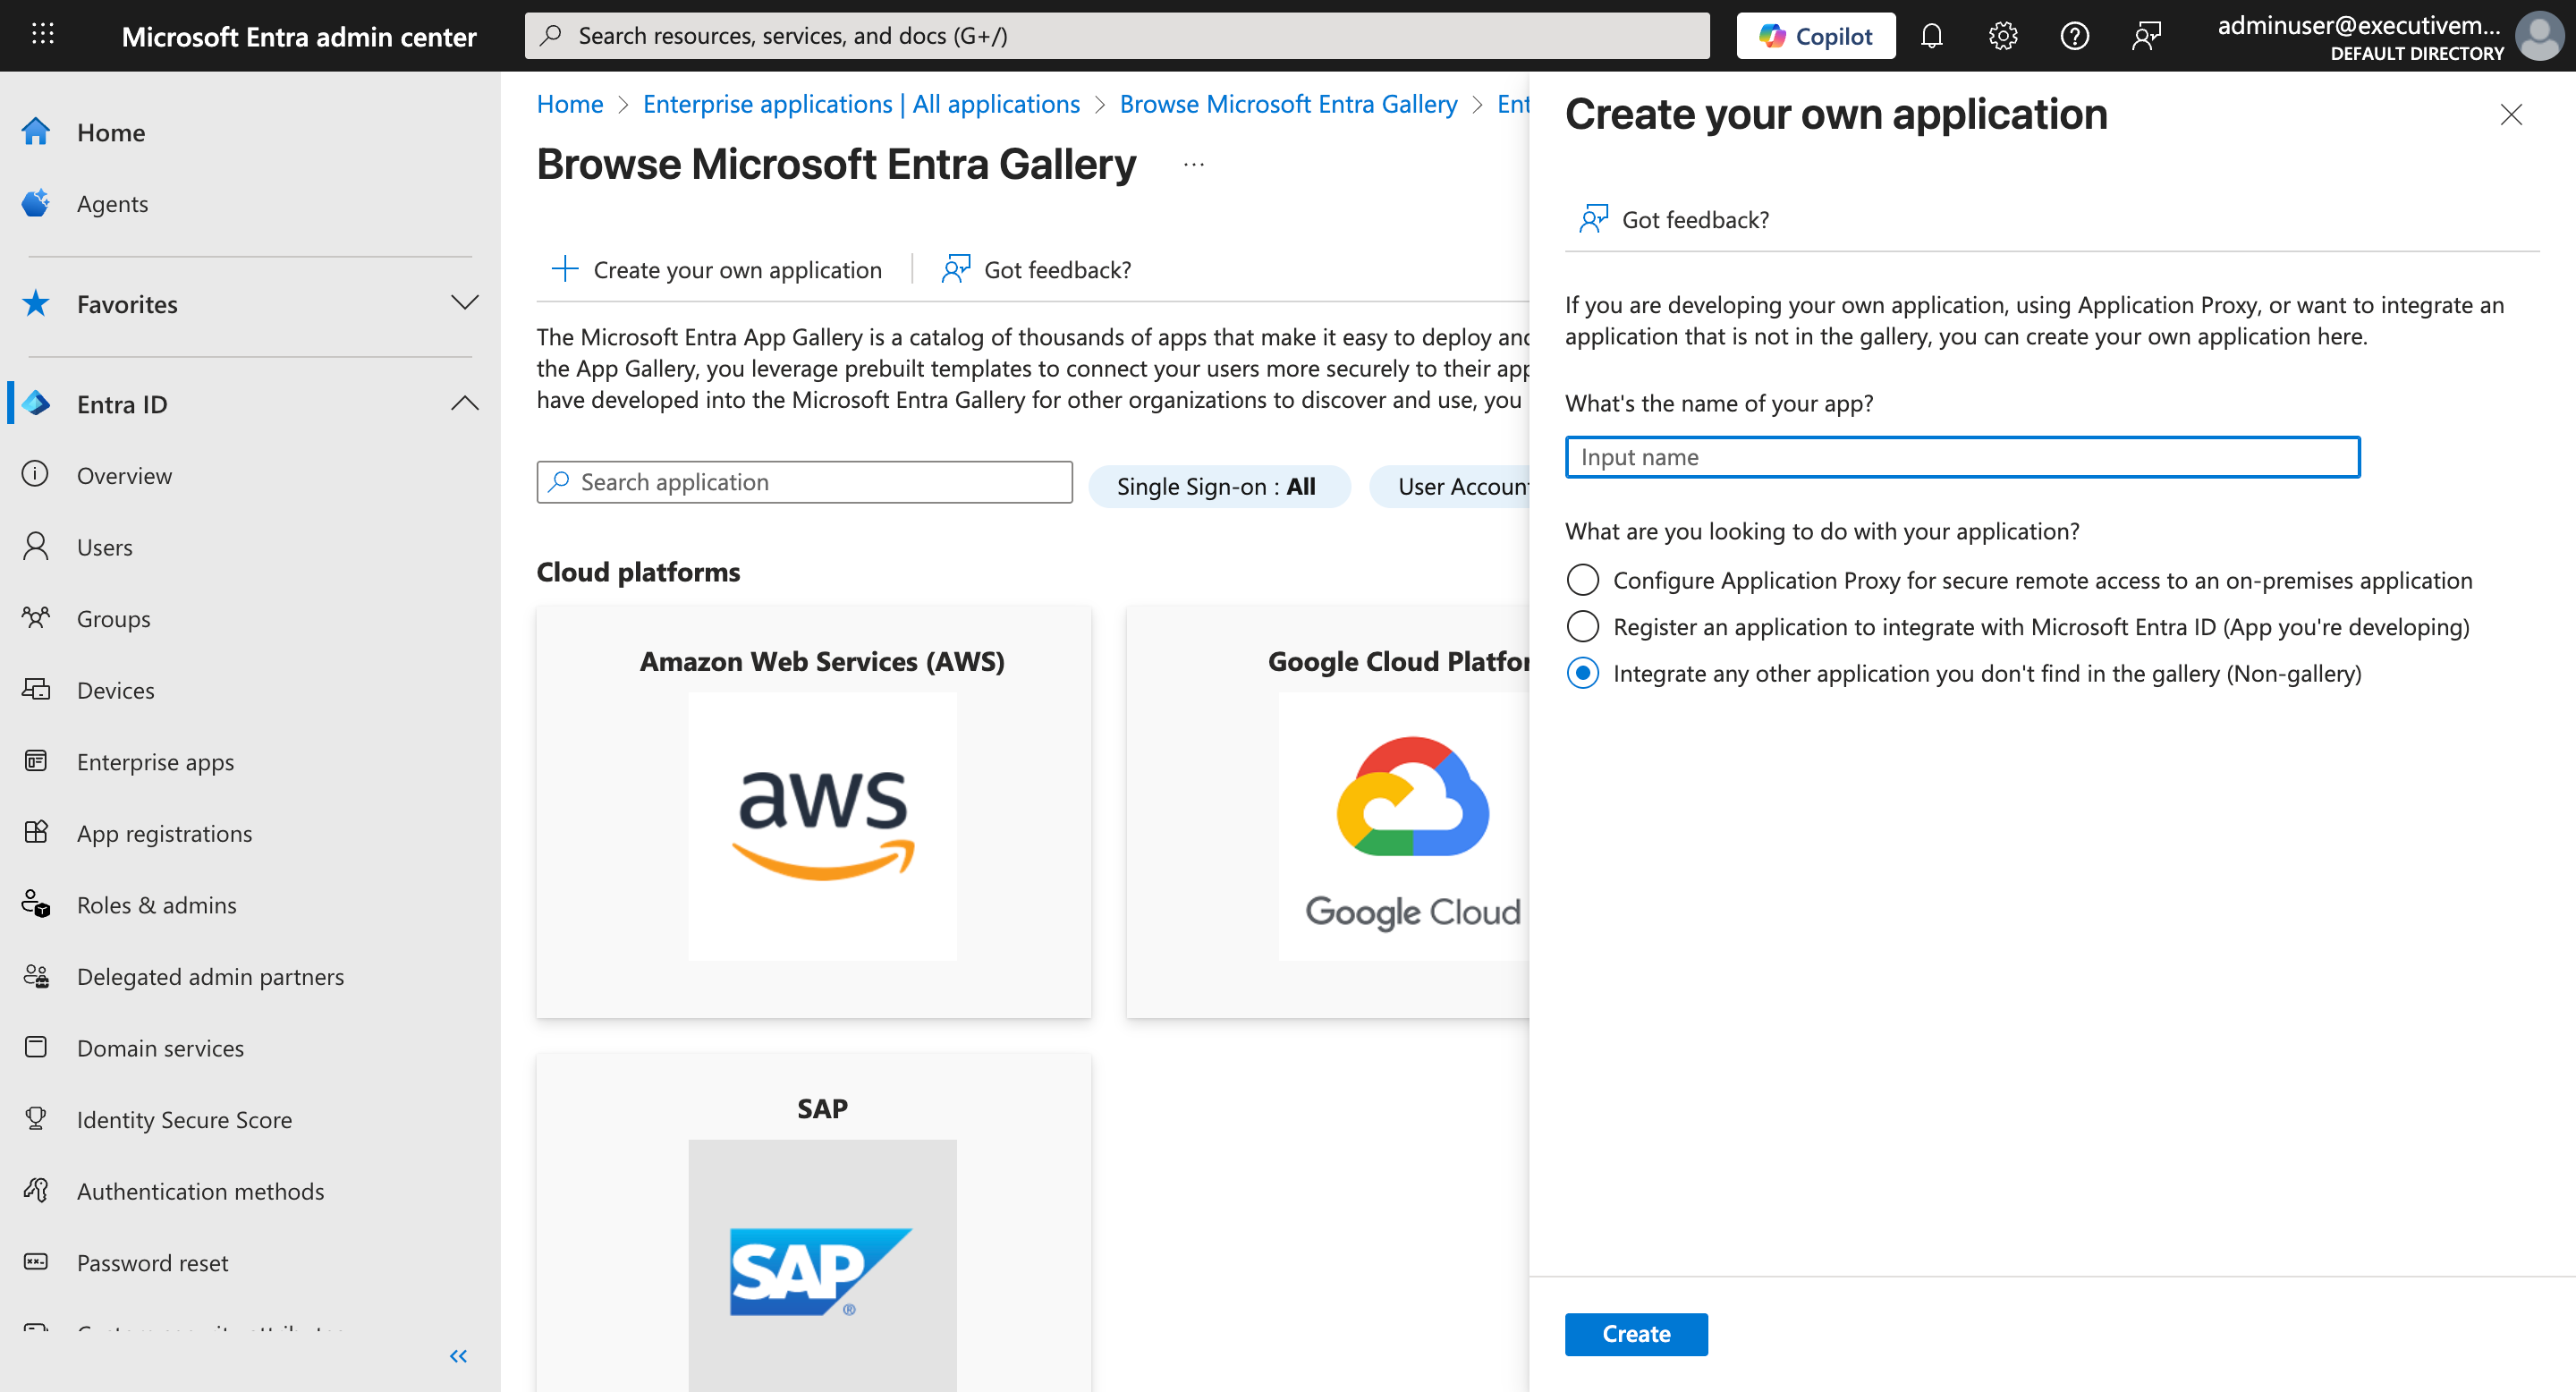Open the notifications bell icon
This screenshot has width=2576, height=1392.
click(x=1931, y=36)
